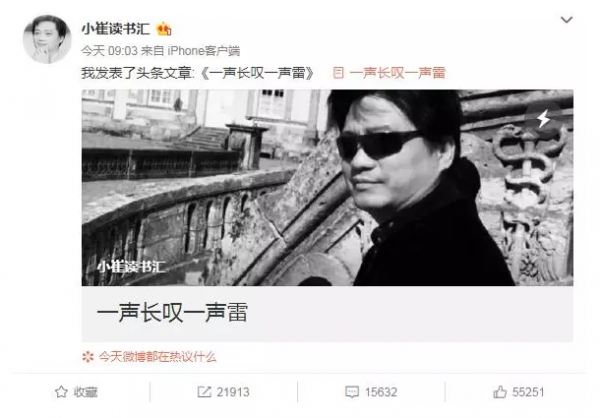Open the 小崔读书汇 username link
The height and width of the screenshot is (418, 600).
(115, 29)
